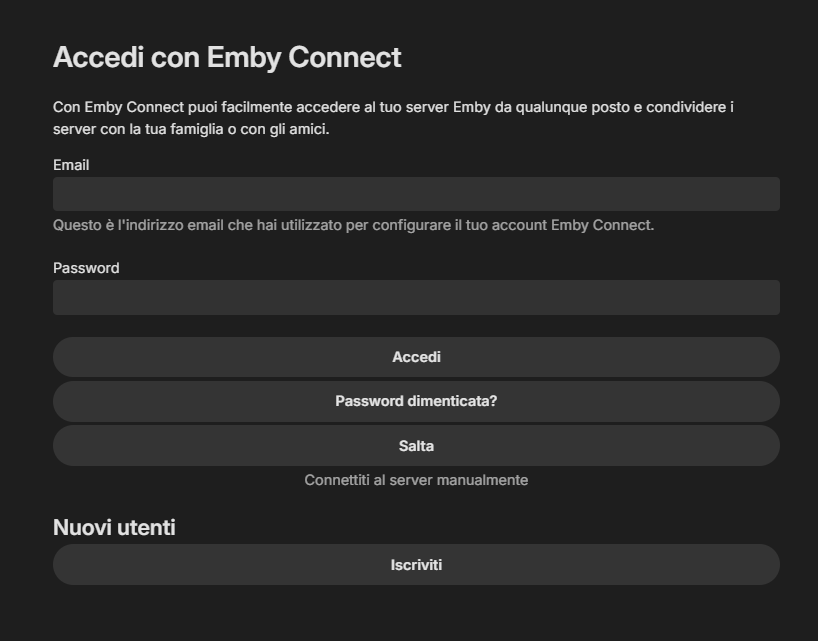
Task: Select the box under Password label
Action: coord(416,298)
